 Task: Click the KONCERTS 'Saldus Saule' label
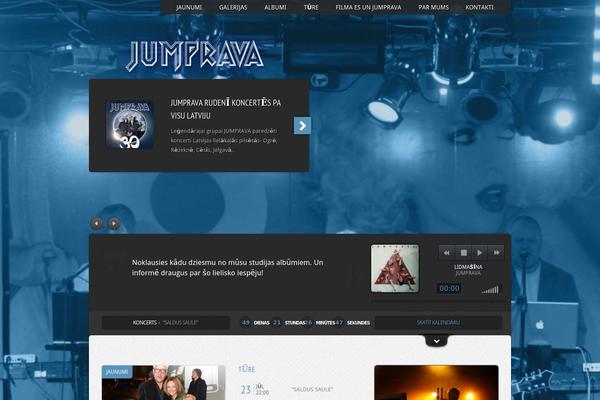165,323
